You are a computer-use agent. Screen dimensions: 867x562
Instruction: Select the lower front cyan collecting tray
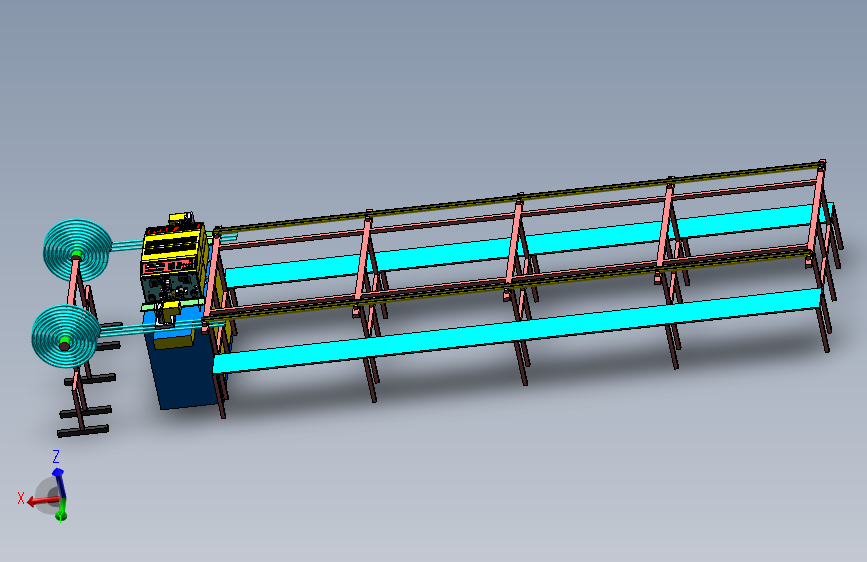(515, 331)
